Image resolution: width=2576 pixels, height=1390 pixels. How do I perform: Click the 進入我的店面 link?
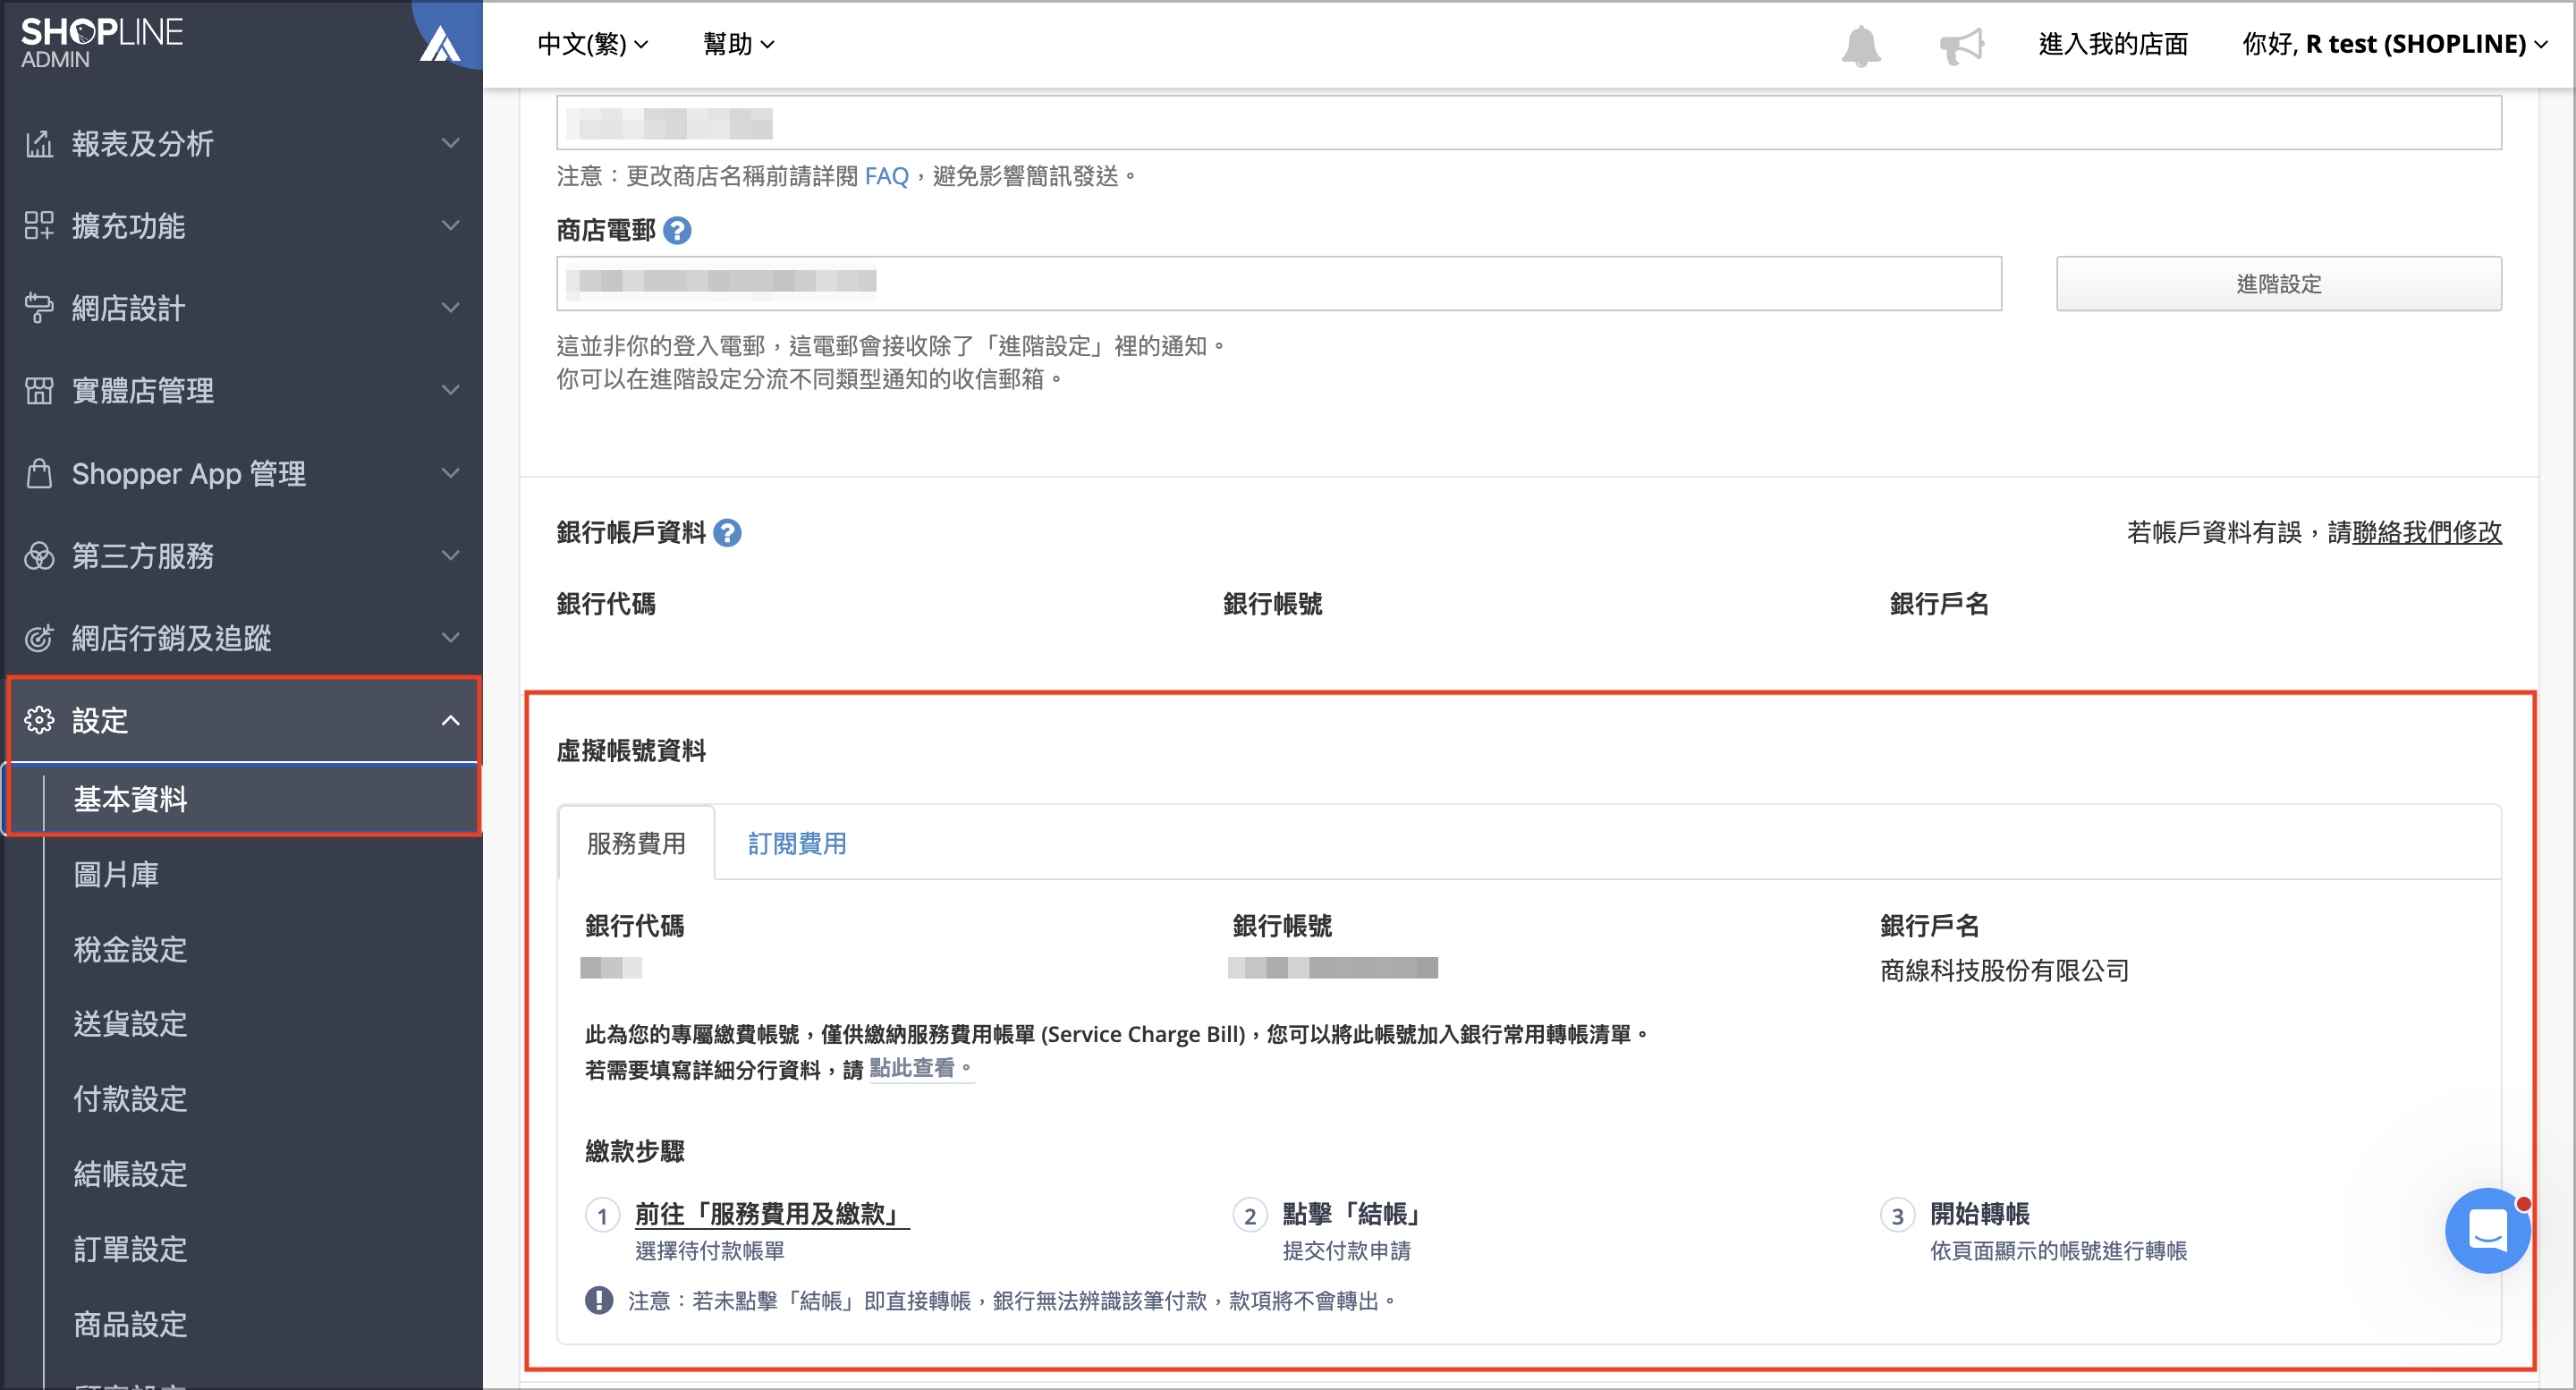click(2113, 44)
